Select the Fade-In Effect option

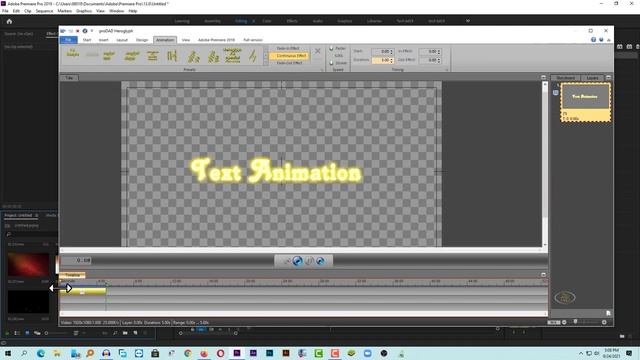click(288, 48)
